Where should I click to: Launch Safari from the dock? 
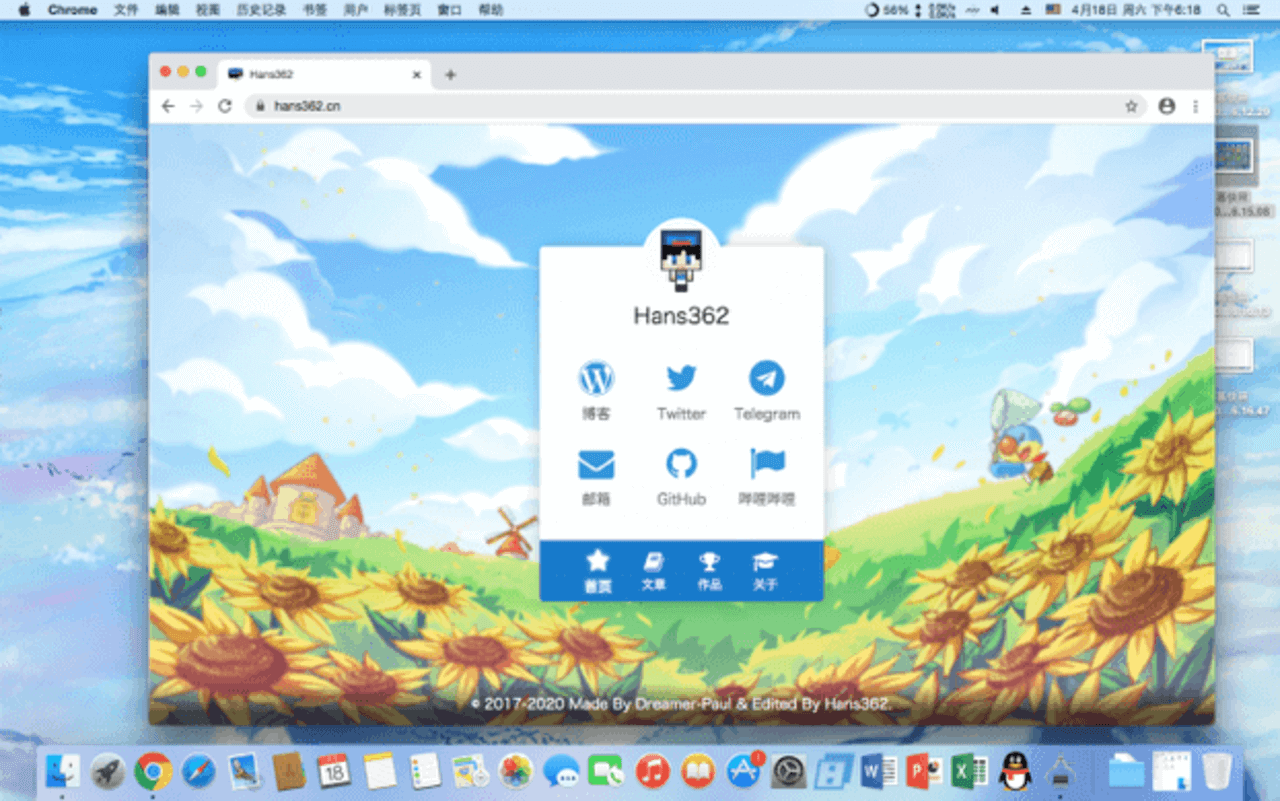tap(198, 771)
